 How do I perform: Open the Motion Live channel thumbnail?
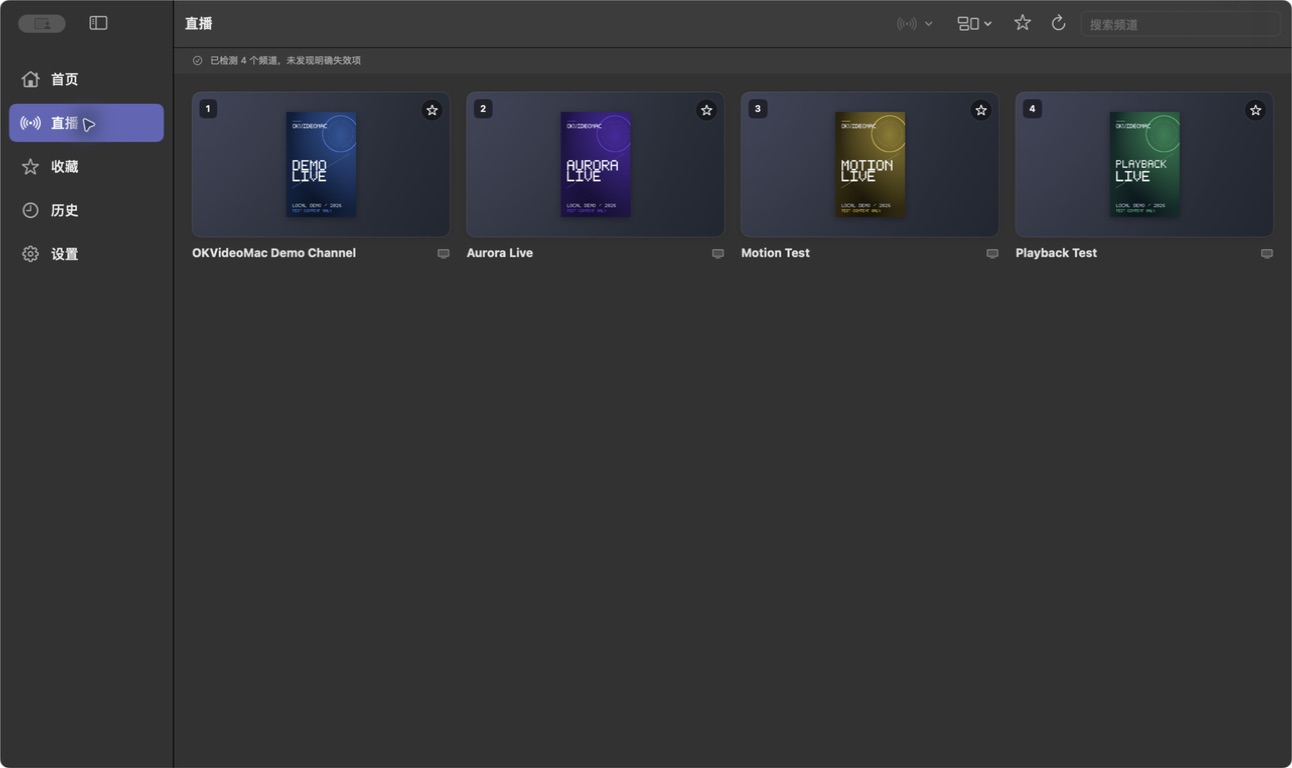tap(870, 165)
